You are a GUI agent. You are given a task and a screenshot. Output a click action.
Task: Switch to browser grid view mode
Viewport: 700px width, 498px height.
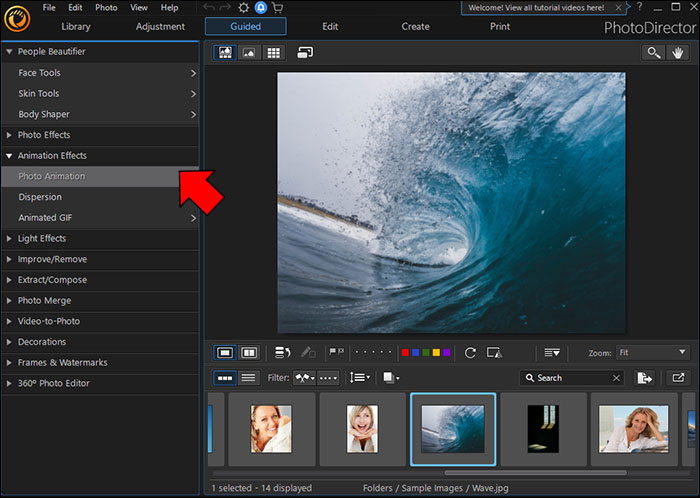(x=273, y=53)
